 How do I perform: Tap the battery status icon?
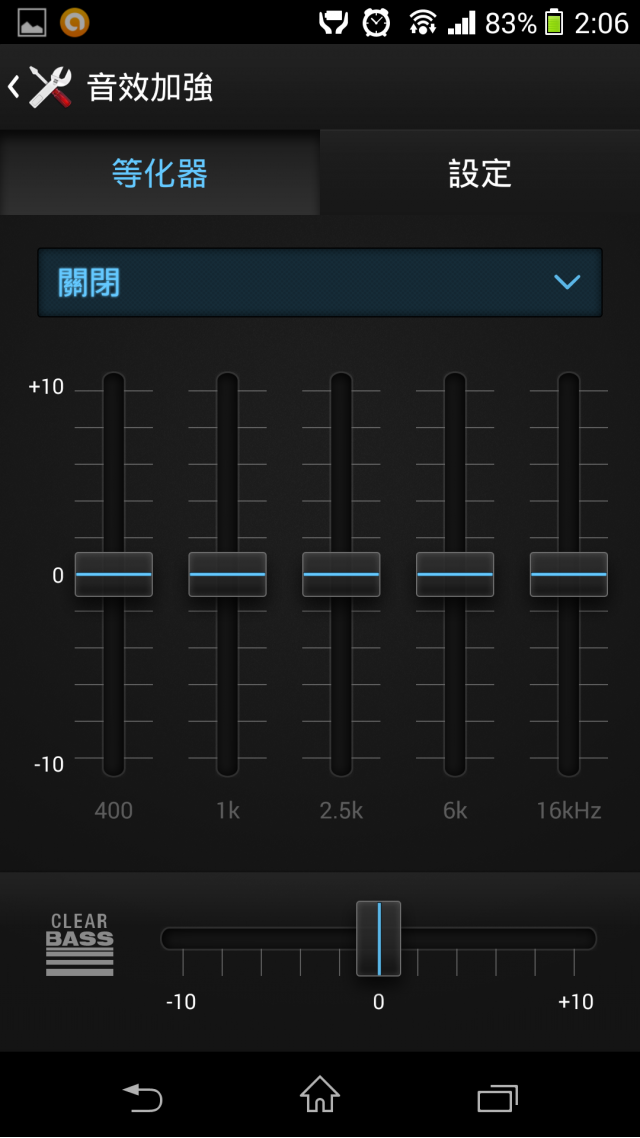(x=554, y=22)
